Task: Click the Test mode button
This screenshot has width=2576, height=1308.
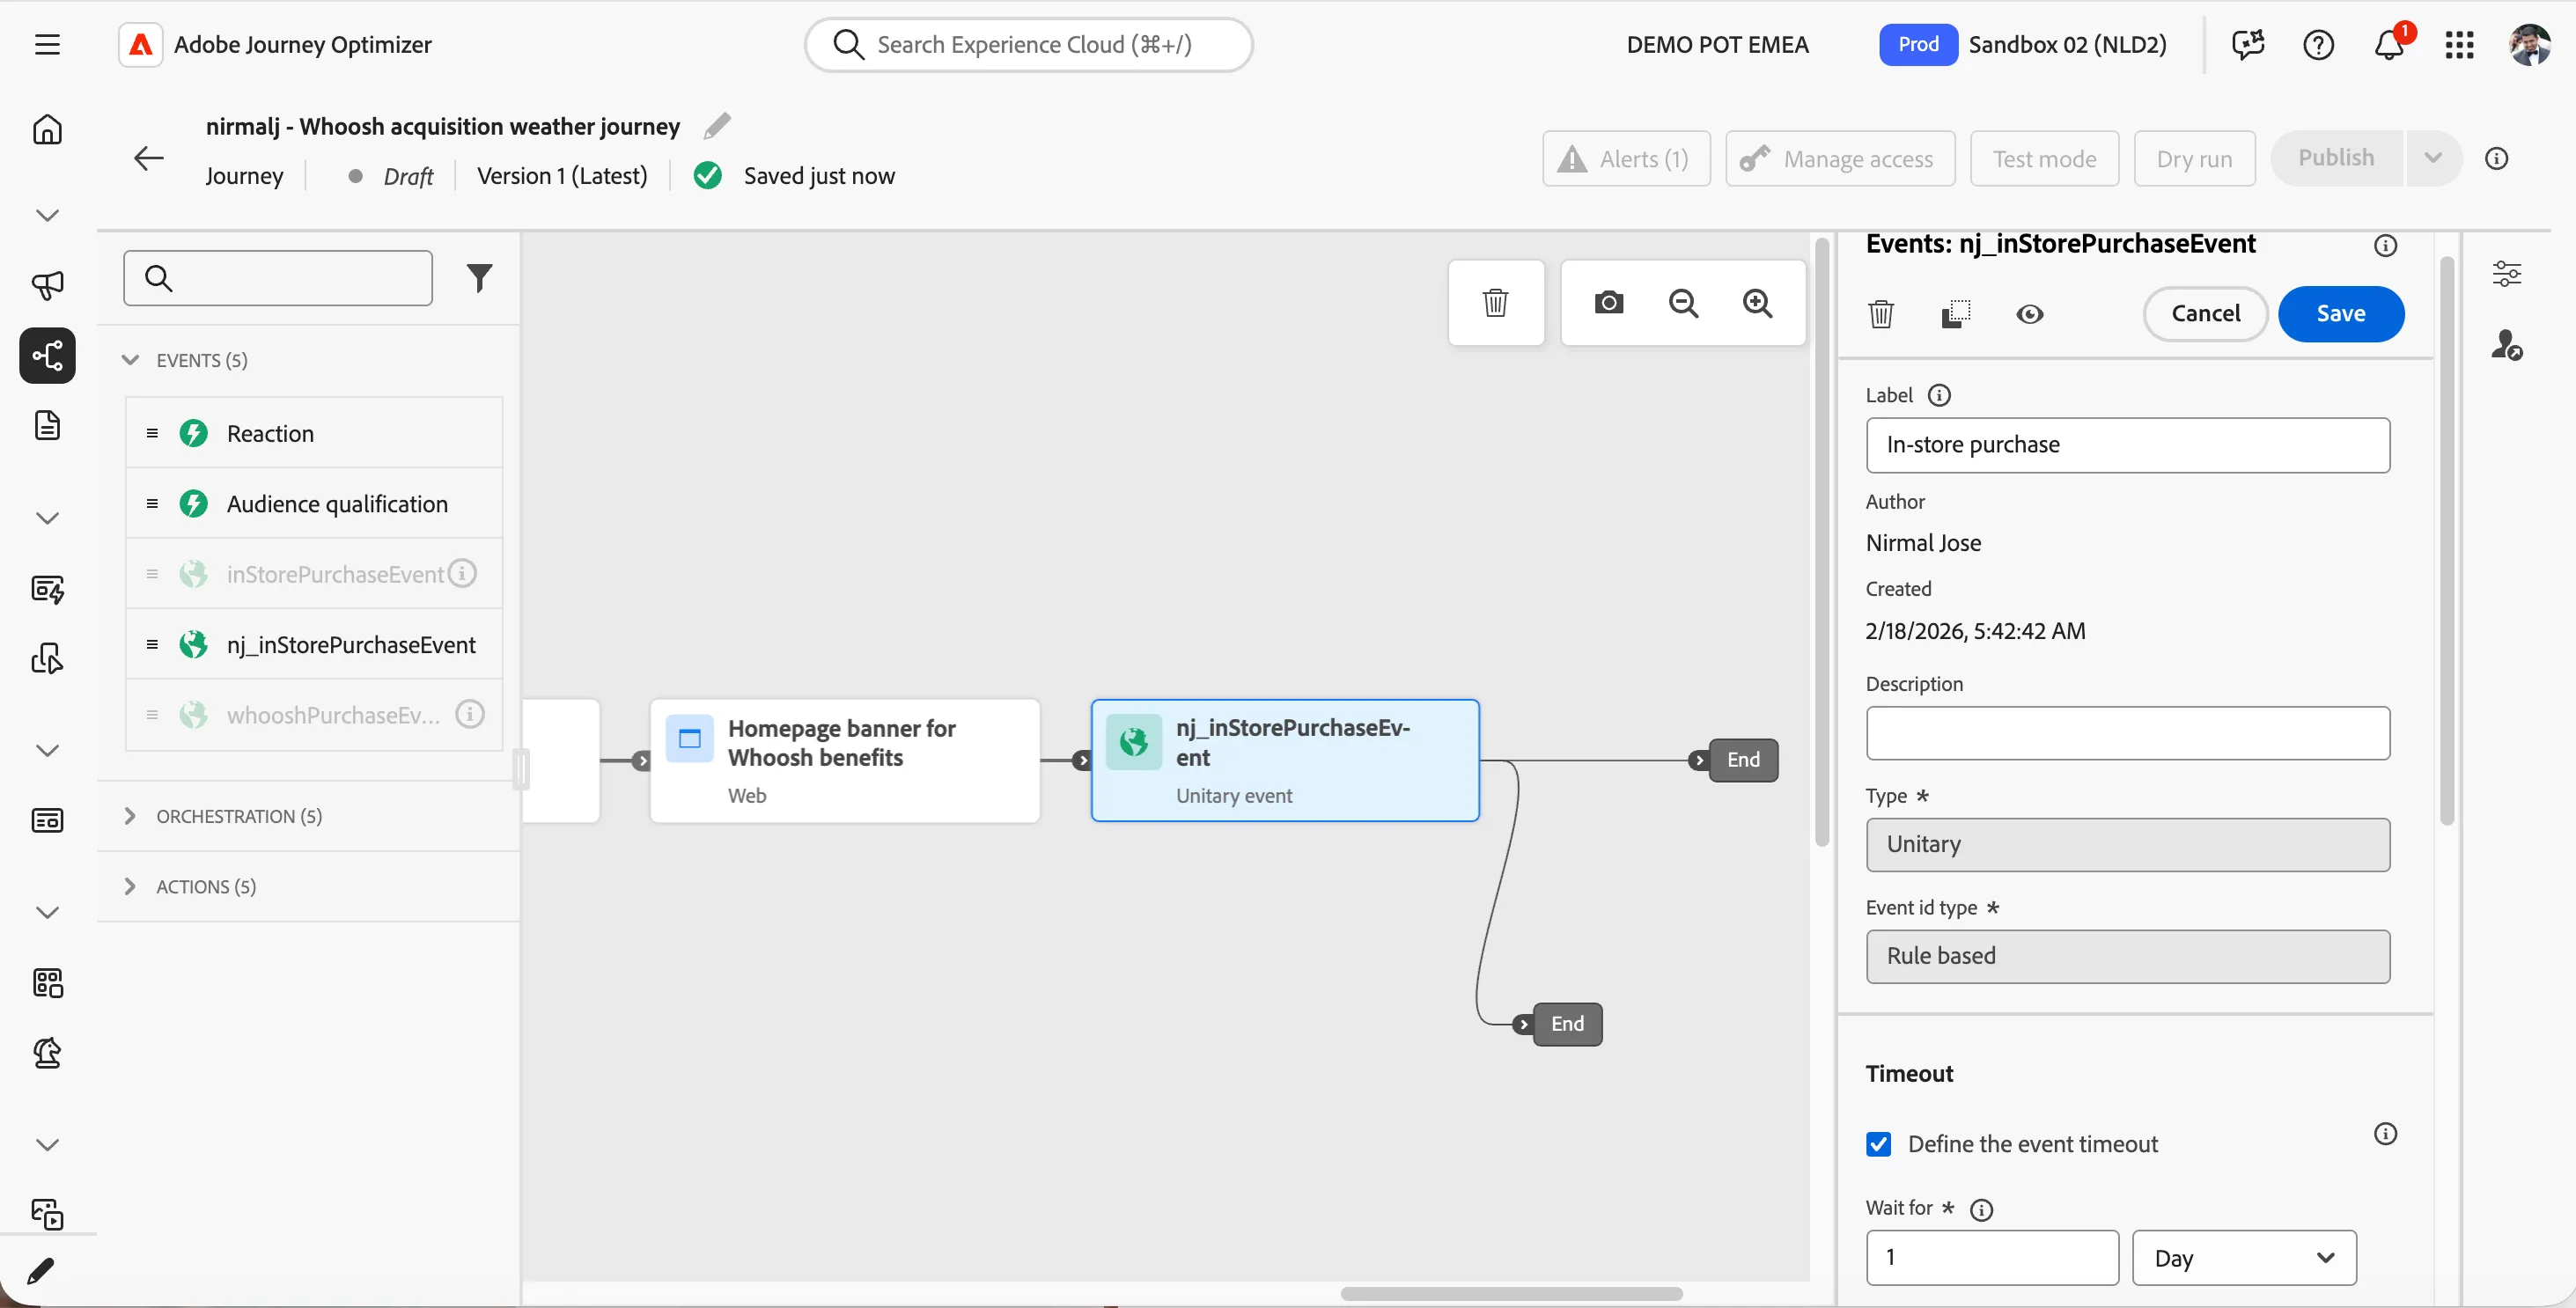Action: (x=2044, y=158)
